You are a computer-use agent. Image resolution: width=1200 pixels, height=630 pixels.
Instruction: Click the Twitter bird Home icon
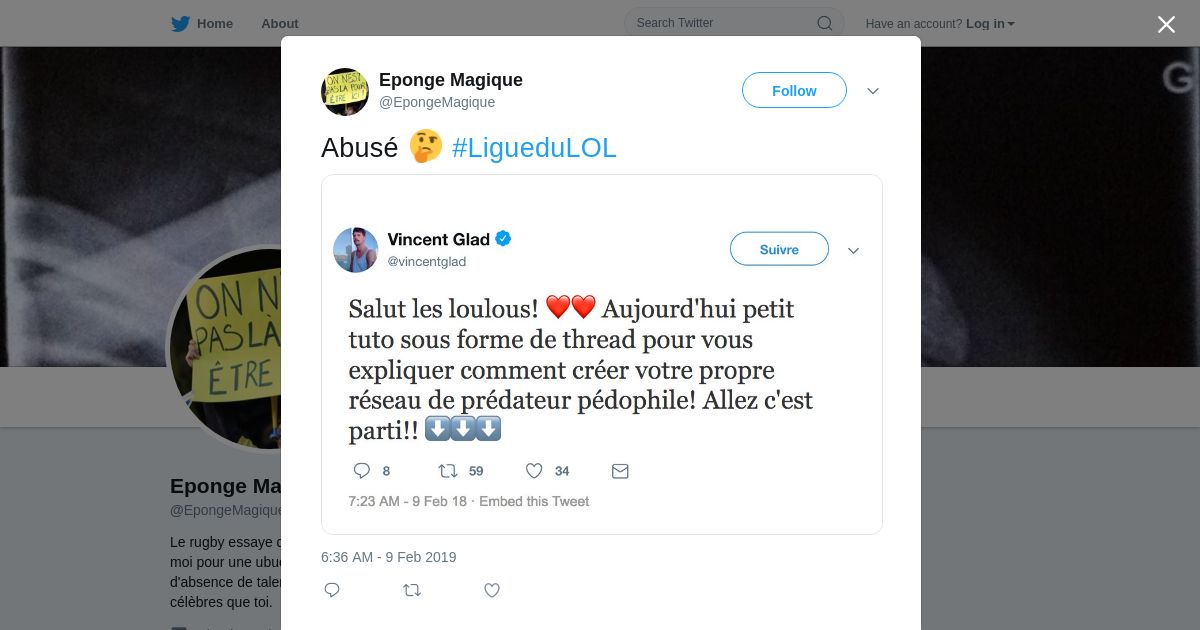coord(180,23)
